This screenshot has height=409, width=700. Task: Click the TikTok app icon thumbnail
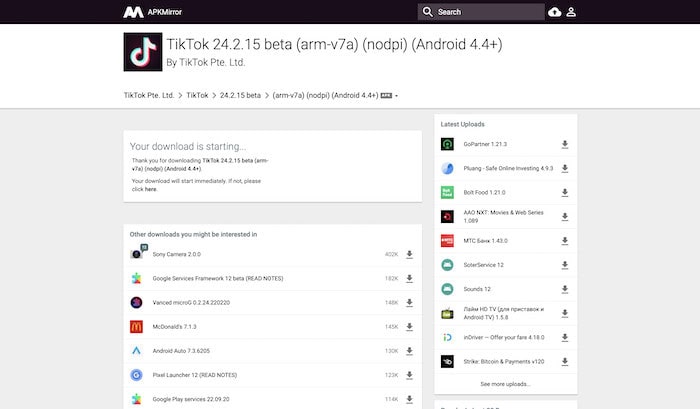[143, 52]
